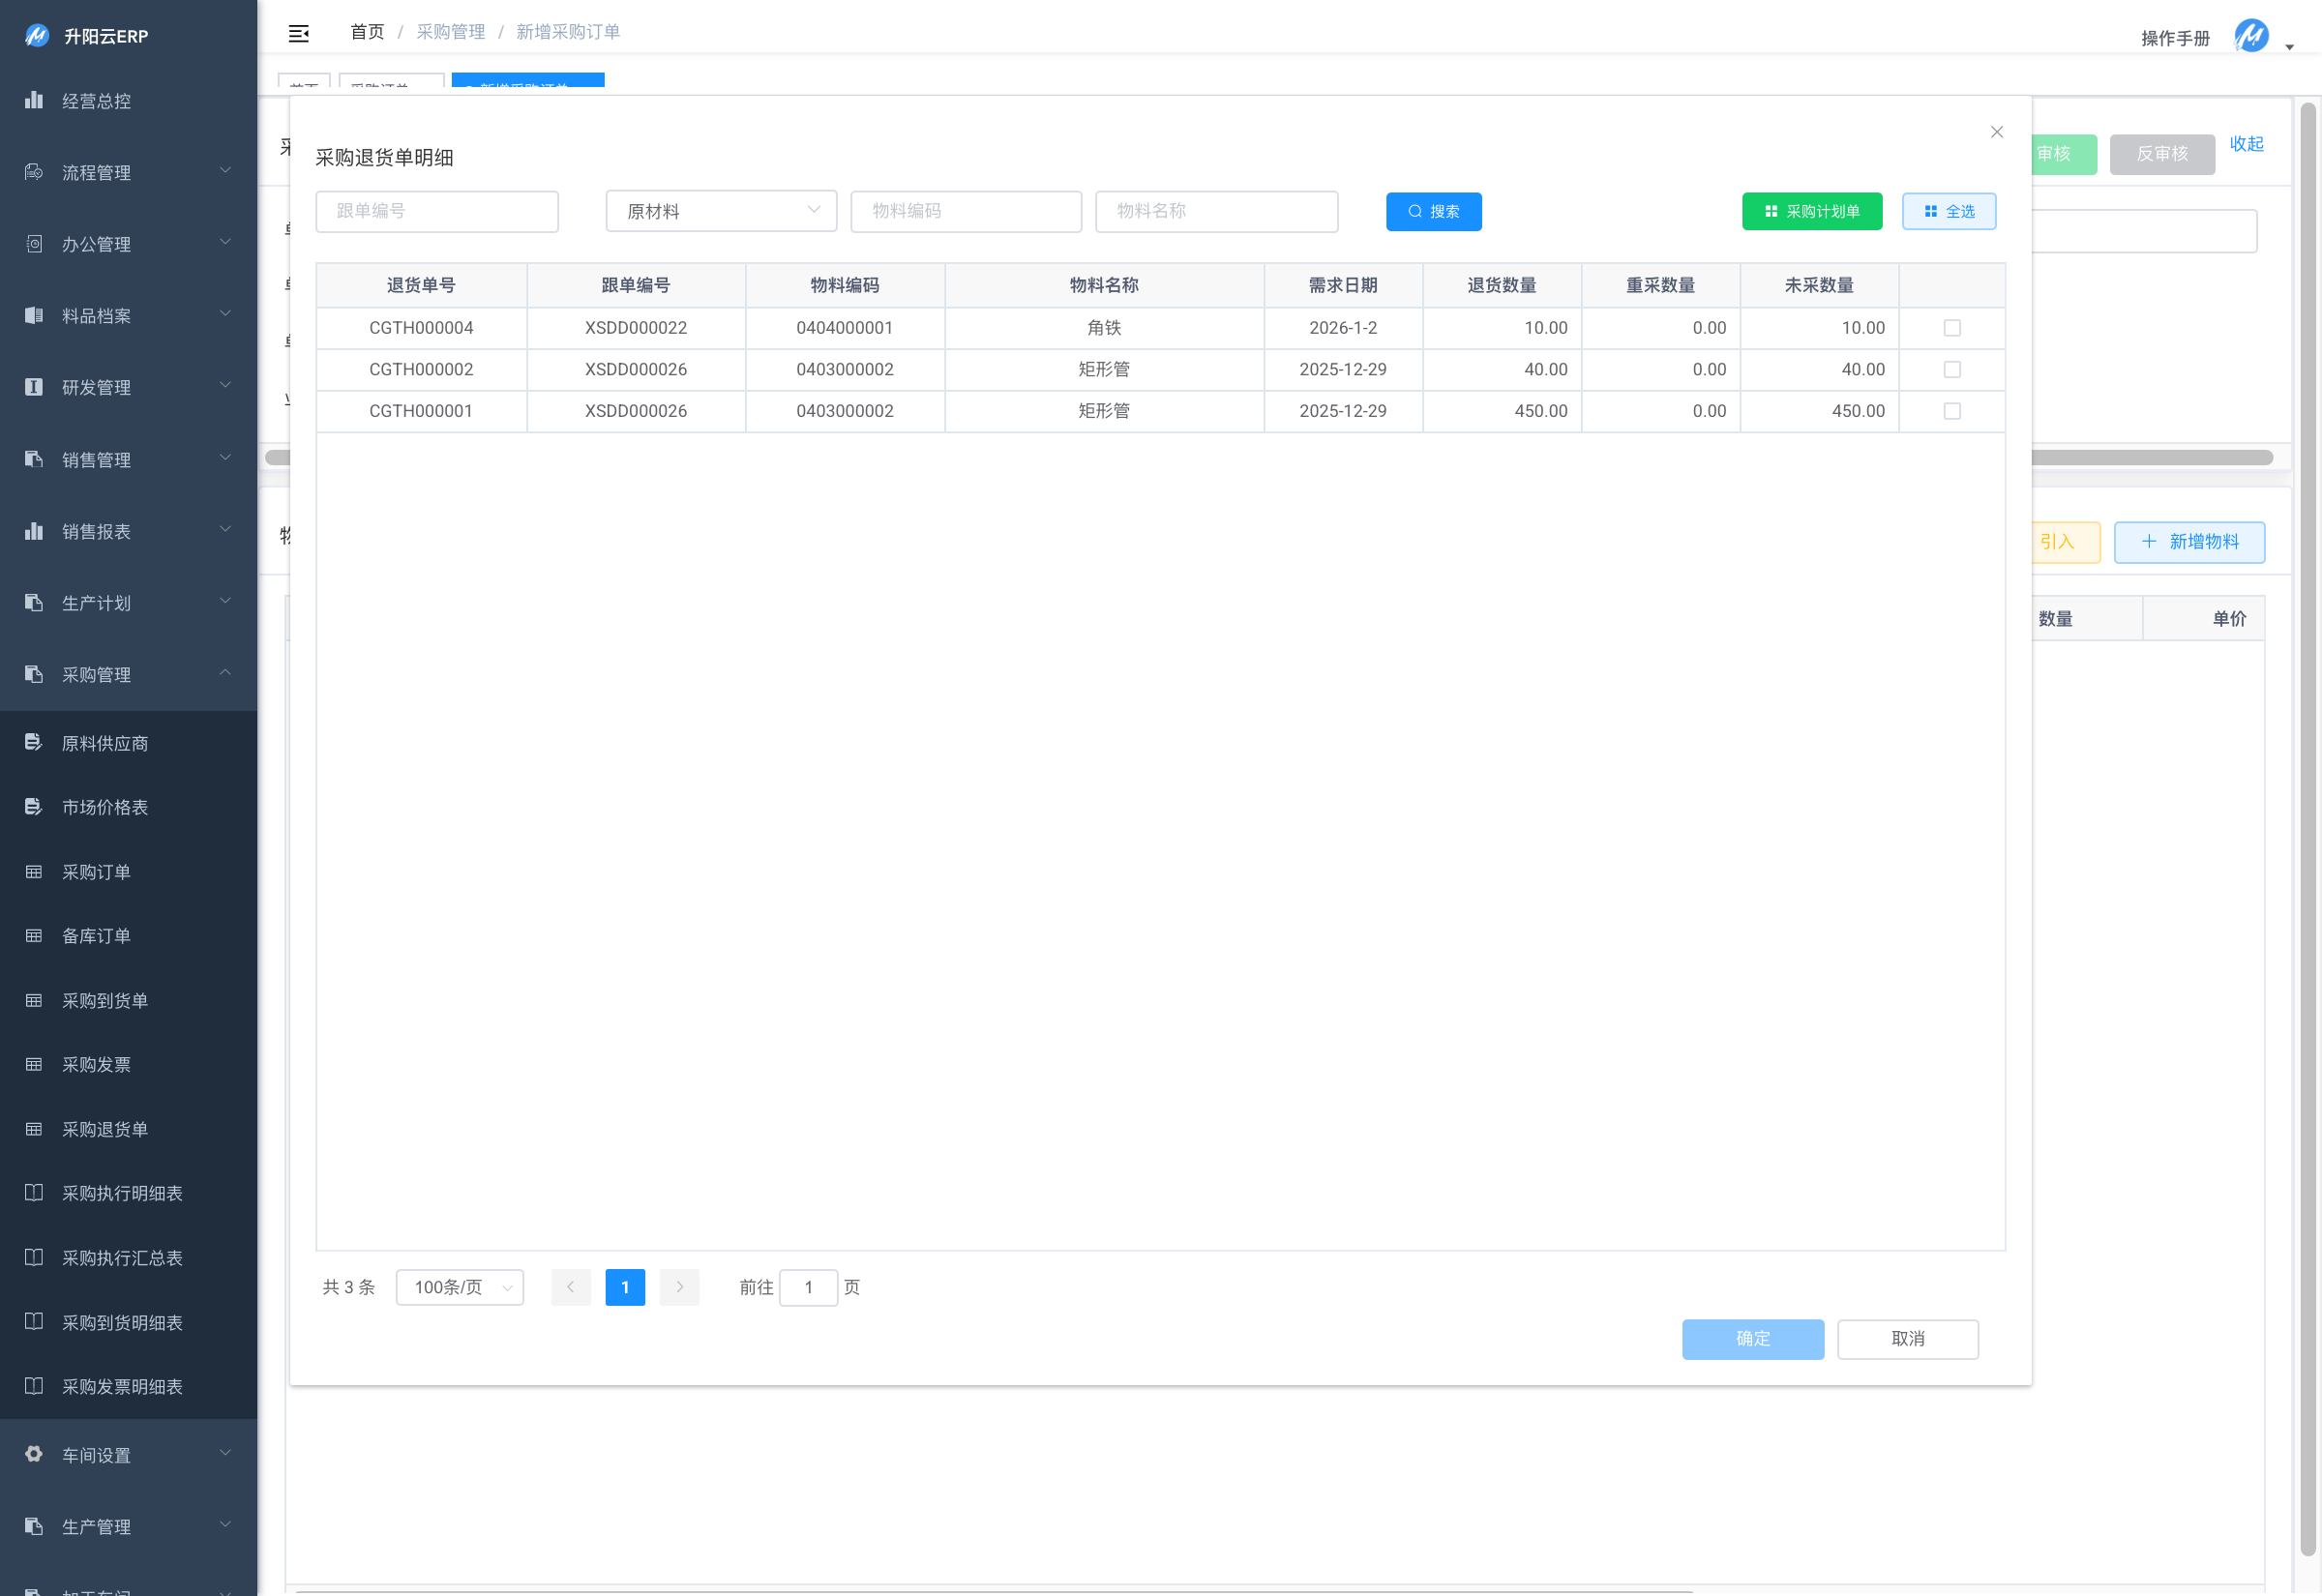The image size is (2322, 1596).
Task: Click the 车间设置 gear icon
Action: tap(34, 1455)
